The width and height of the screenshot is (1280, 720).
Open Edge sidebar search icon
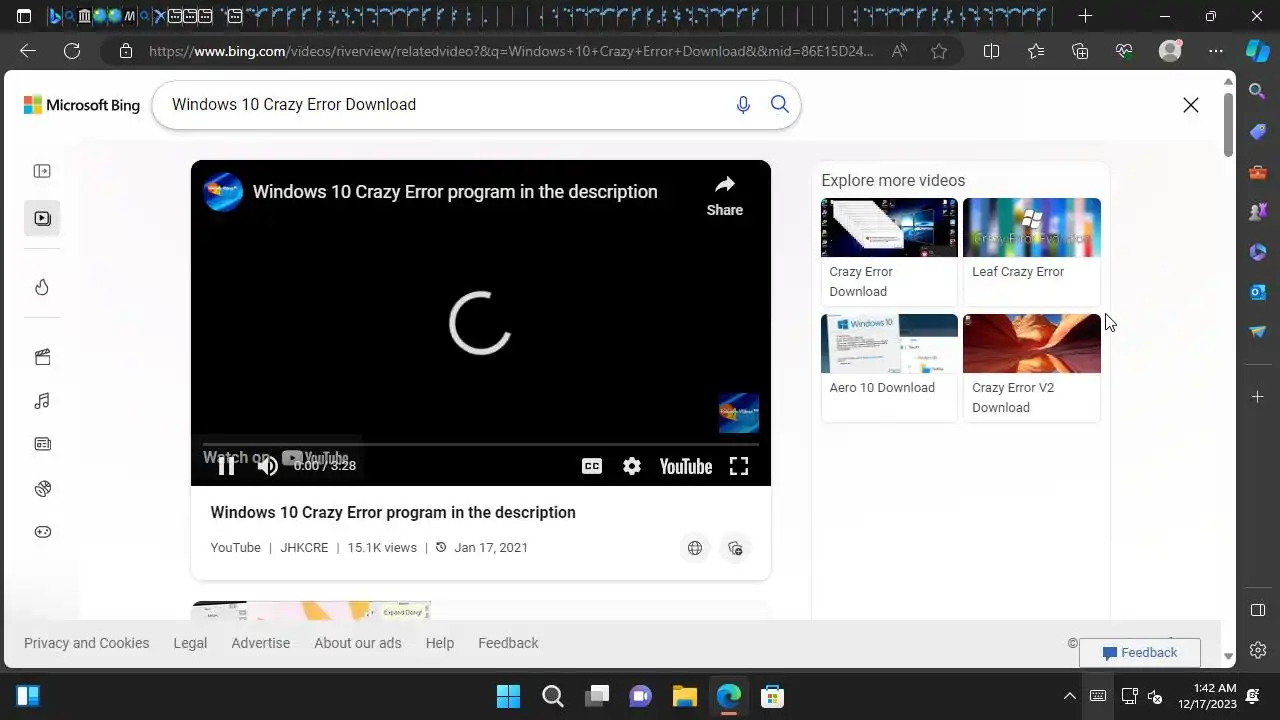pyautogui.click(x=1258, y=91)
